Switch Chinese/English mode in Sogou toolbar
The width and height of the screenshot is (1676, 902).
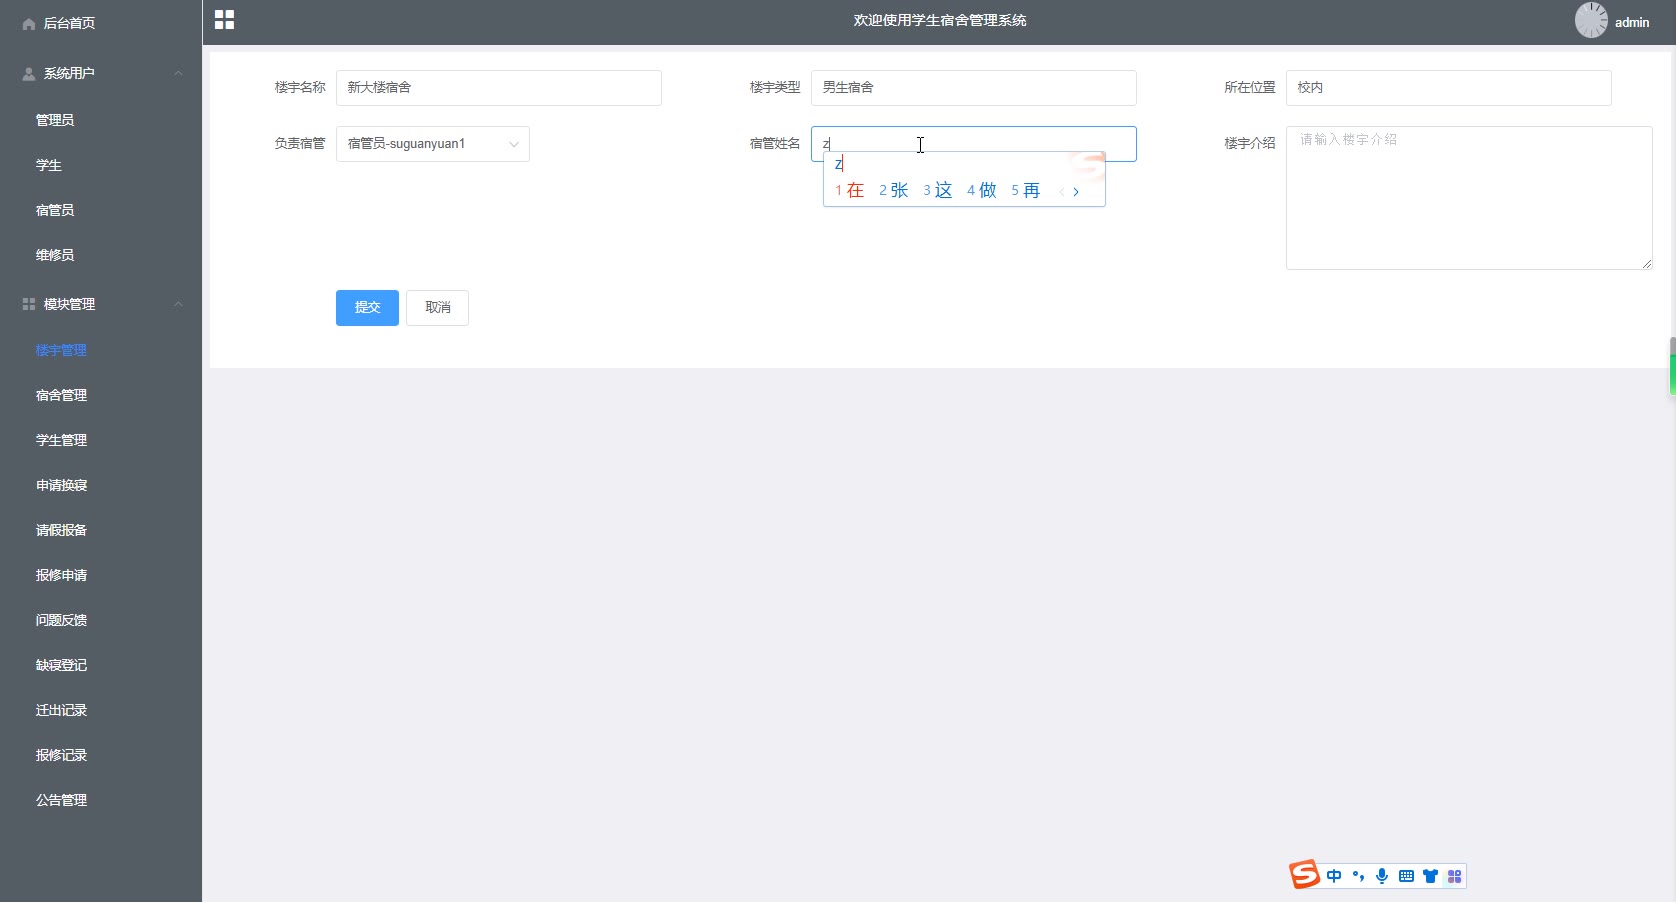(x=1334, y=876)
